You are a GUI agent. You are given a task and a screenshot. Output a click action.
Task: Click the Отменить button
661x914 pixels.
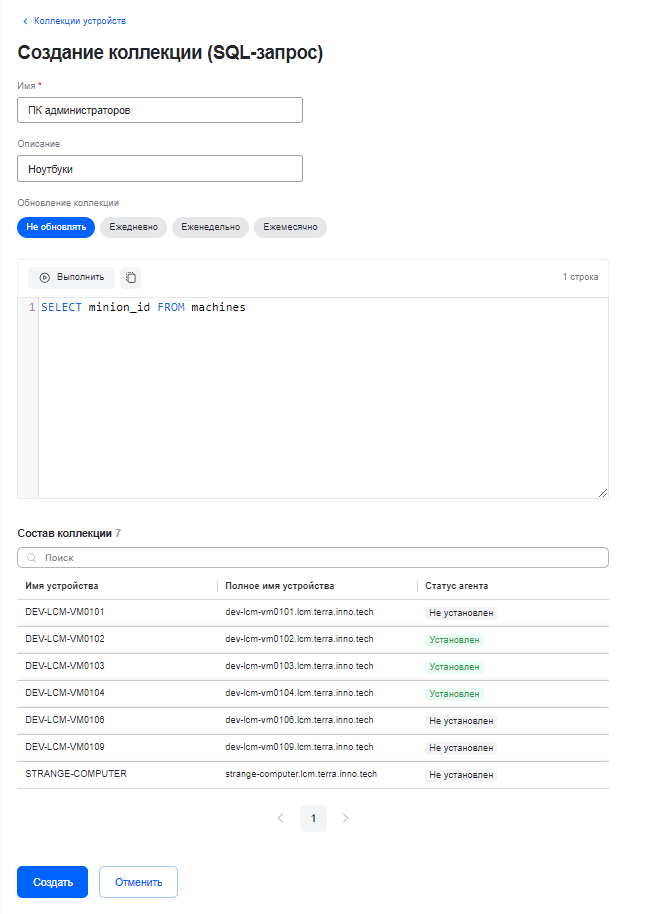(x=138, y=882)
